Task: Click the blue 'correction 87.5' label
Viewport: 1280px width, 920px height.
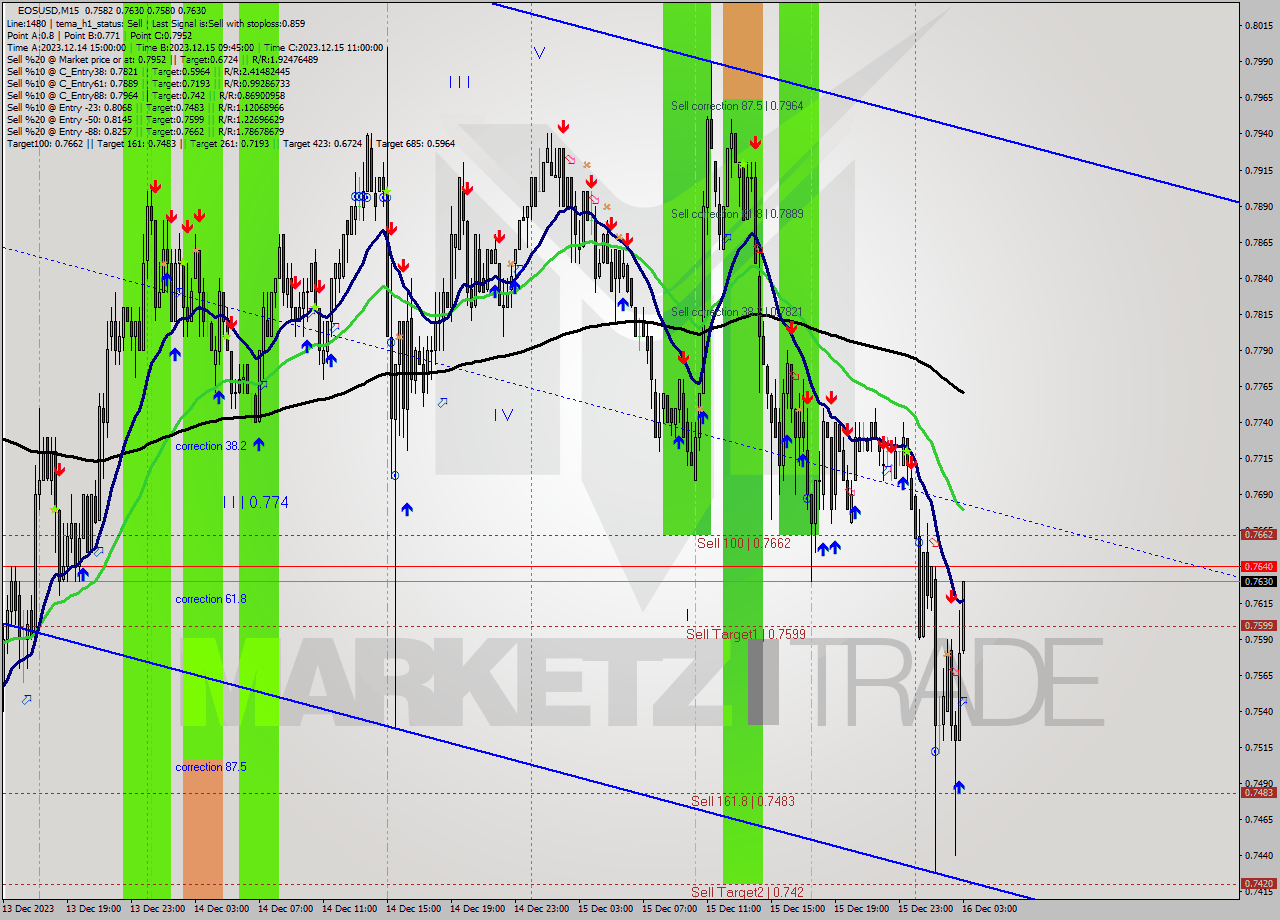Action: tap(211, 767)
